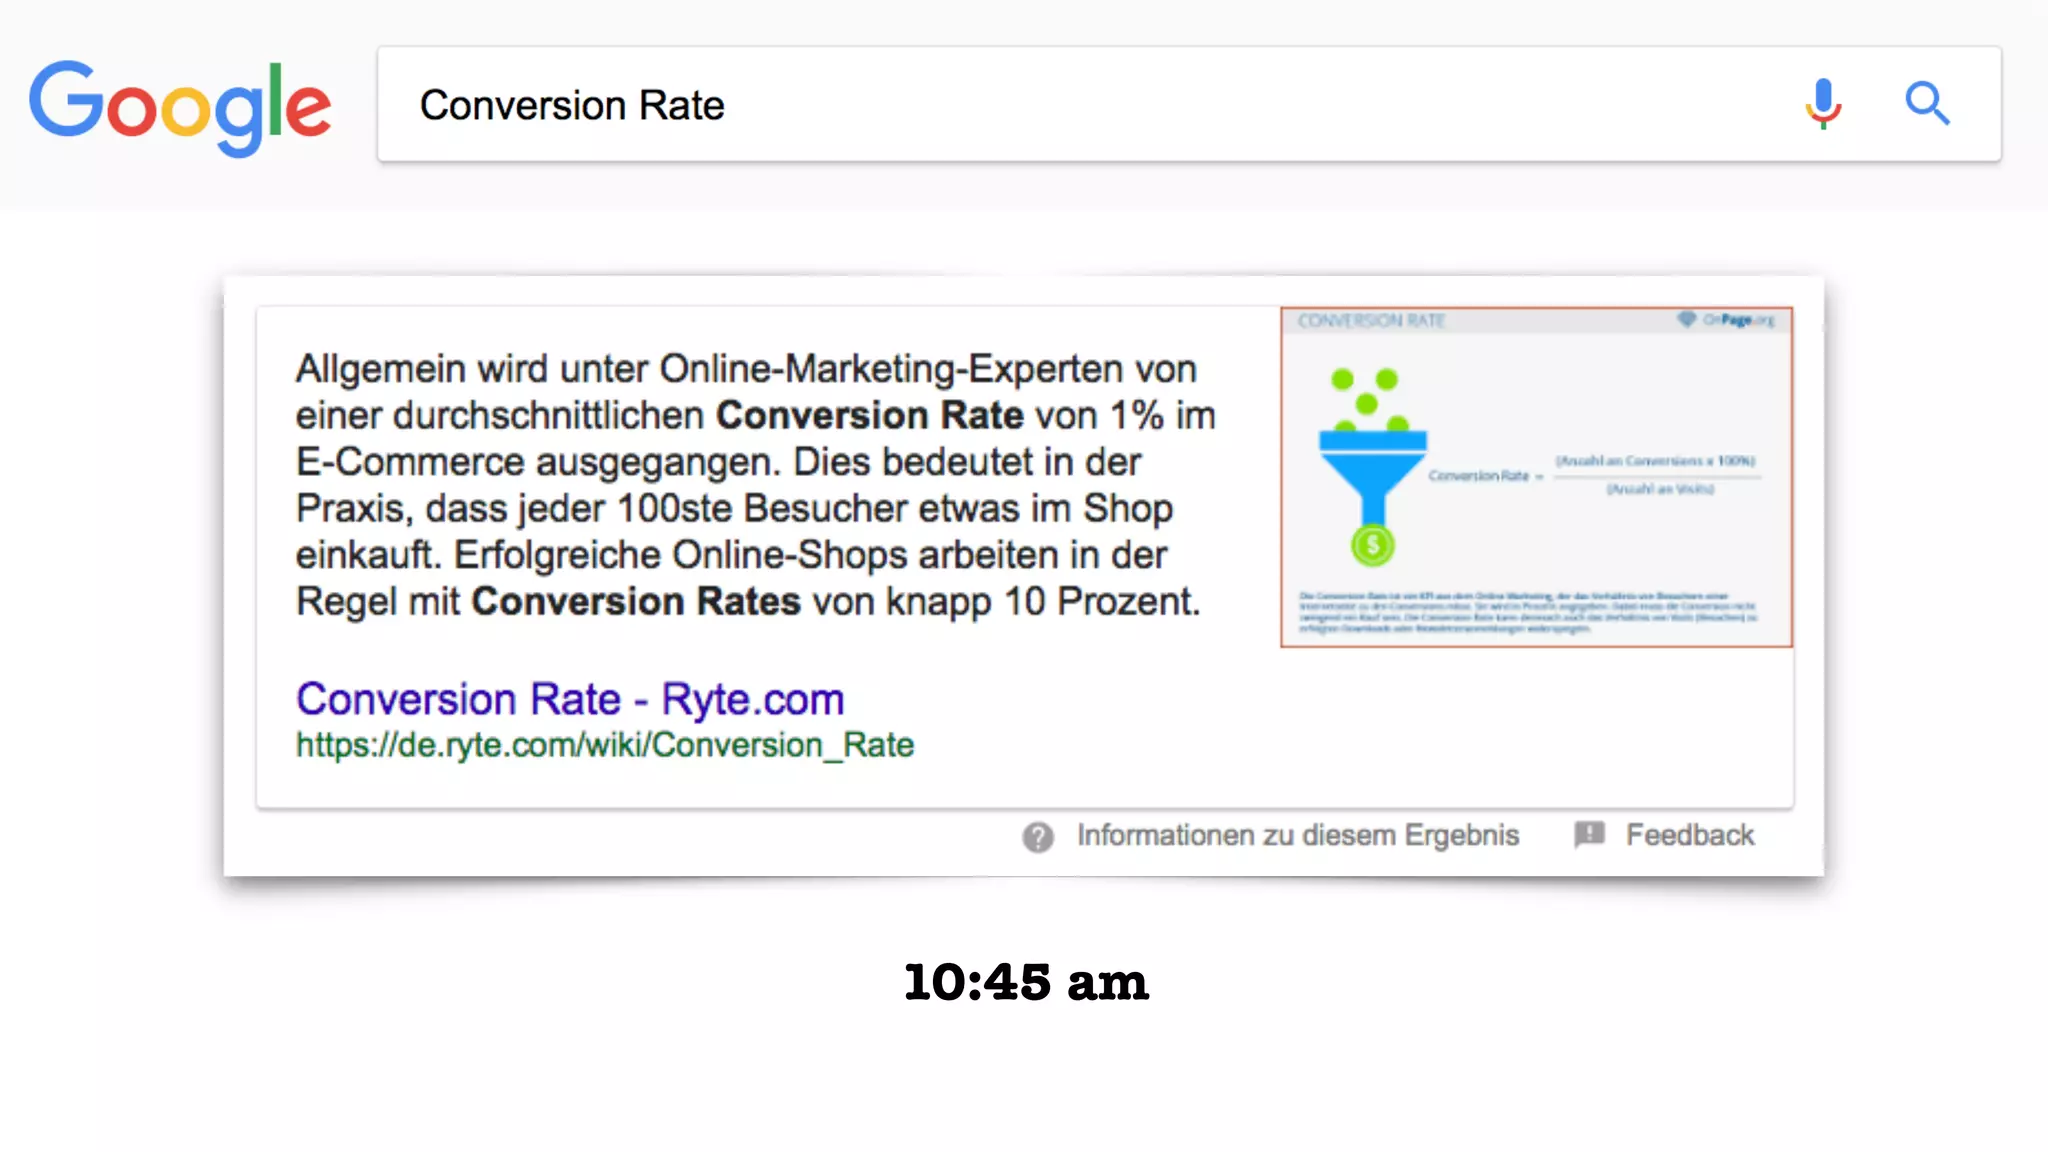The height and width of the screenshot is (1152, 2048).
Task: Click the Google logo
Action: [x=180, y=106]
